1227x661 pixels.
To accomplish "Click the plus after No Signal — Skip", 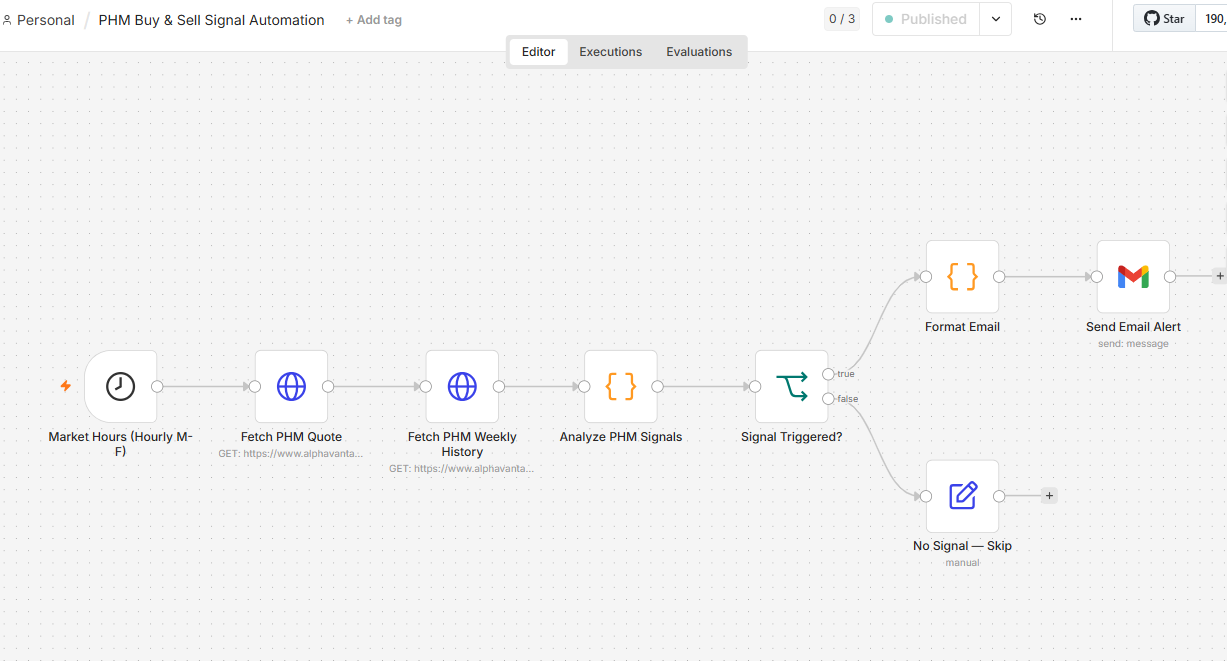I will pos(1049,496).
